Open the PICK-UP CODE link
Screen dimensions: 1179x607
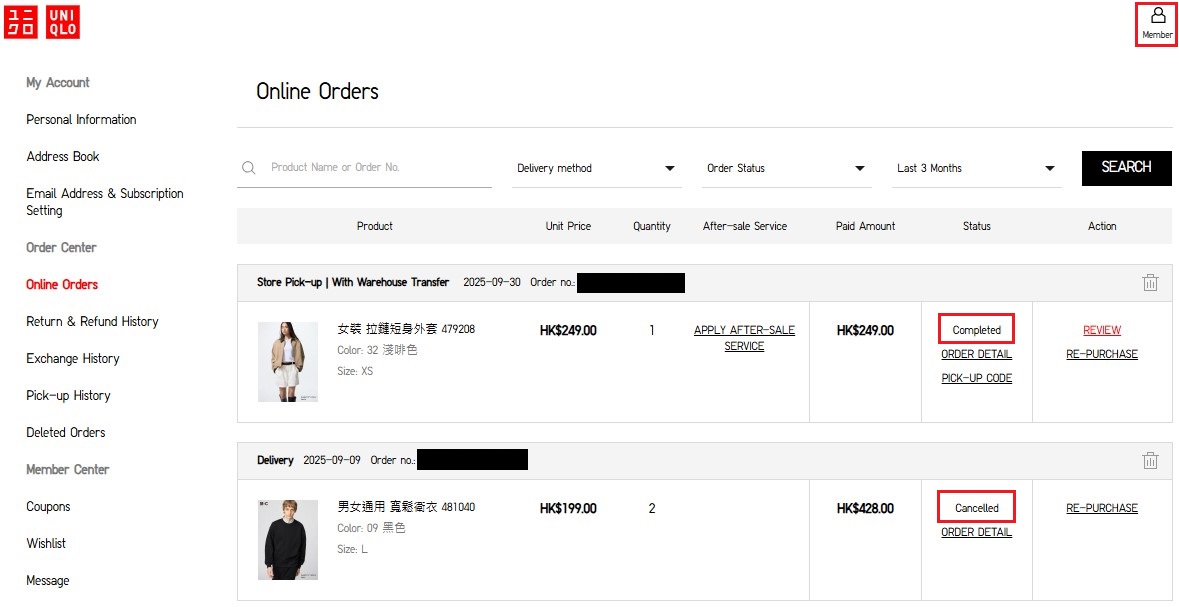pos(976,378)
